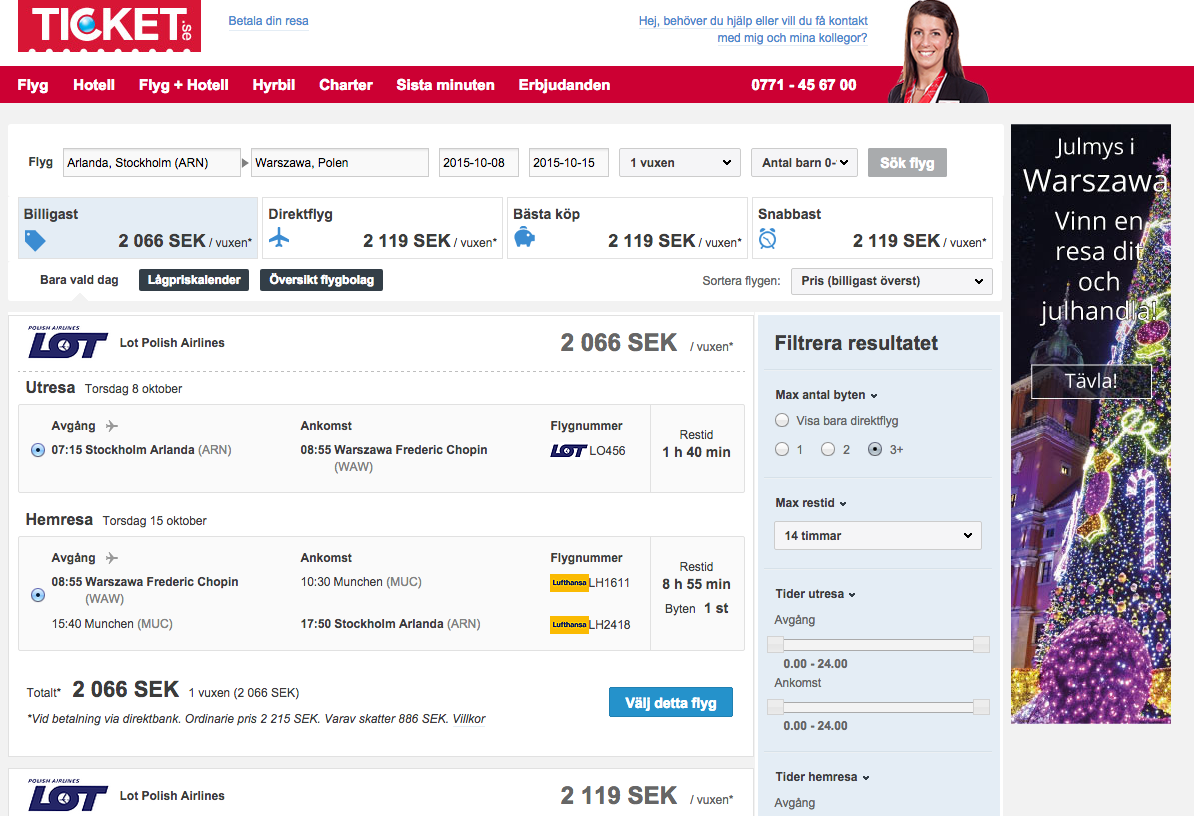The width and height of the screenshot is (1194, 816).
Task: Click the Ticket.se logo
Action: [x=110, y=25]
